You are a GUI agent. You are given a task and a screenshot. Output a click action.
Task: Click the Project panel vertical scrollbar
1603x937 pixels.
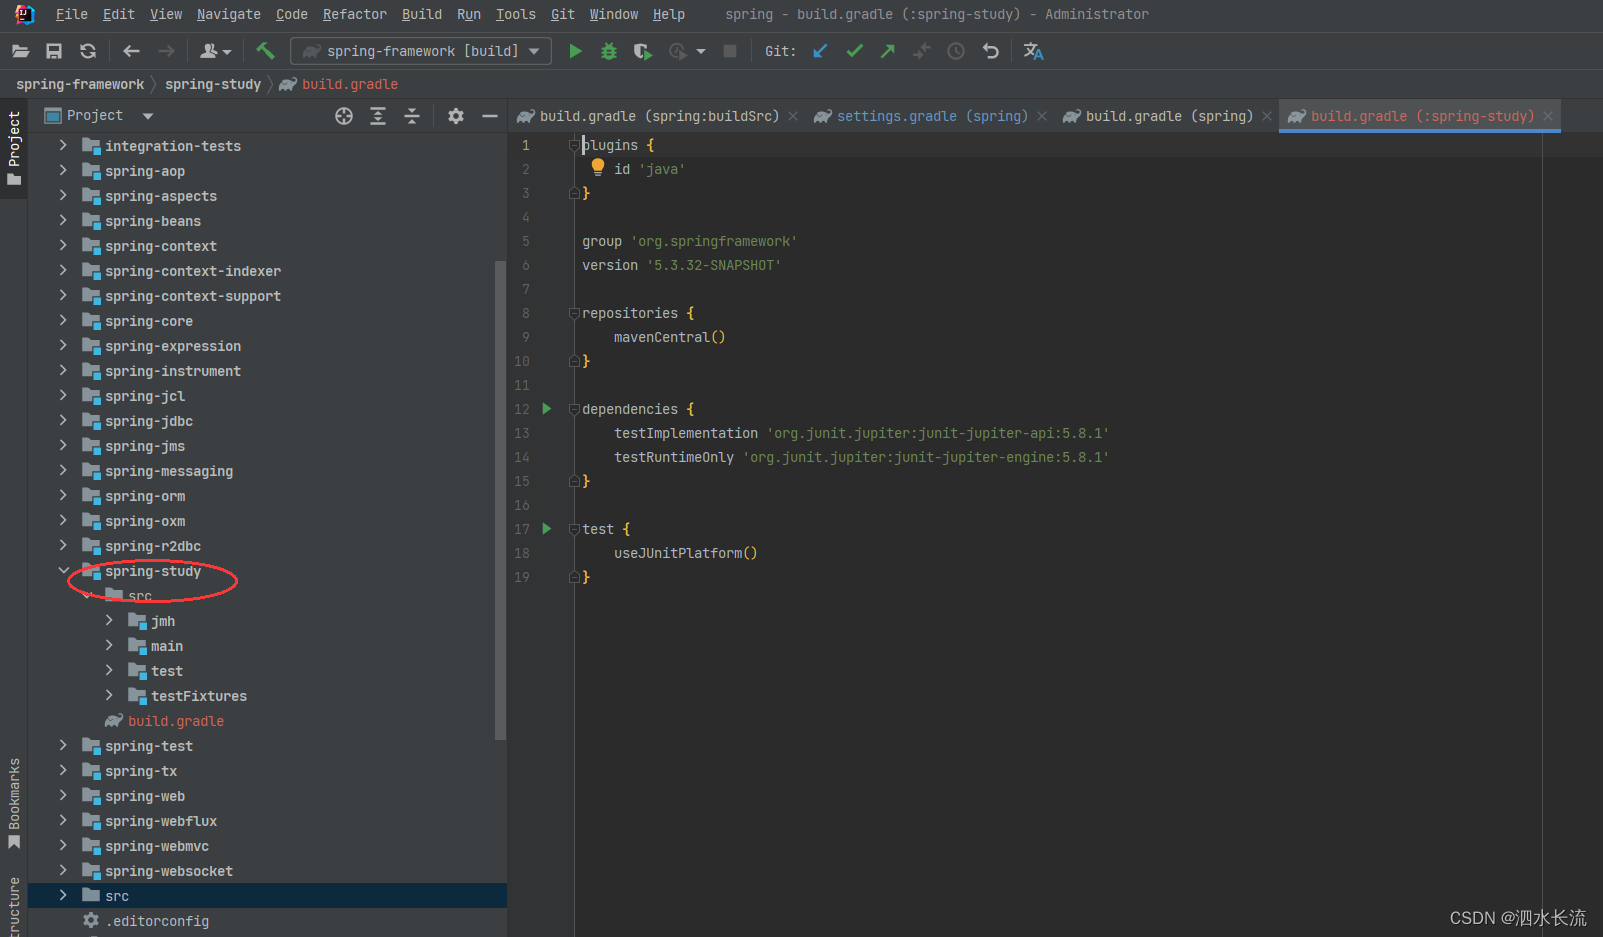pyautogui.click(x=500, y=500)
